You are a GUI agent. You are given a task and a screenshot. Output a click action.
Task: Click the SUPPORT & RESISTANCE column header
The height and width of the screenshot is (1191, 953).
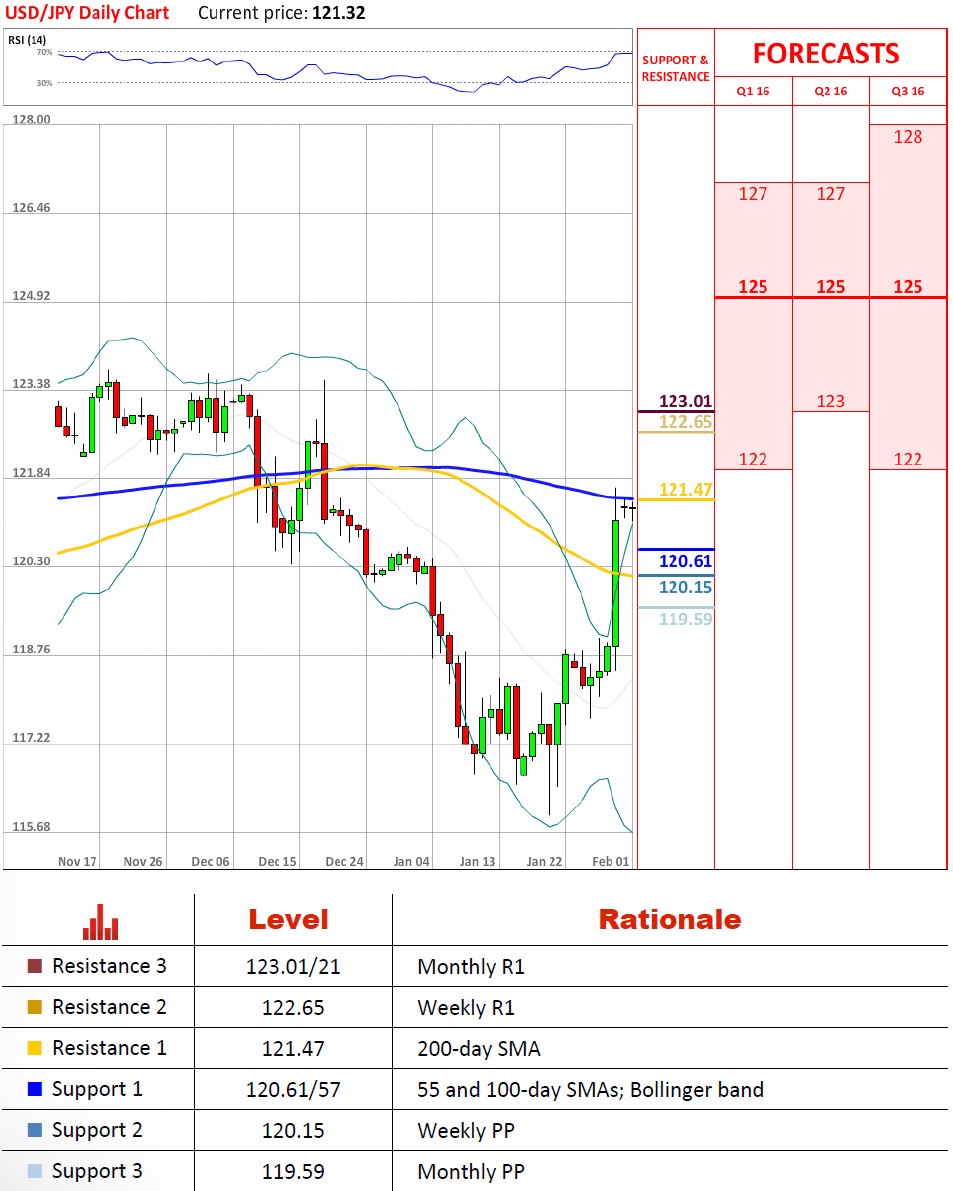[675, 68]
